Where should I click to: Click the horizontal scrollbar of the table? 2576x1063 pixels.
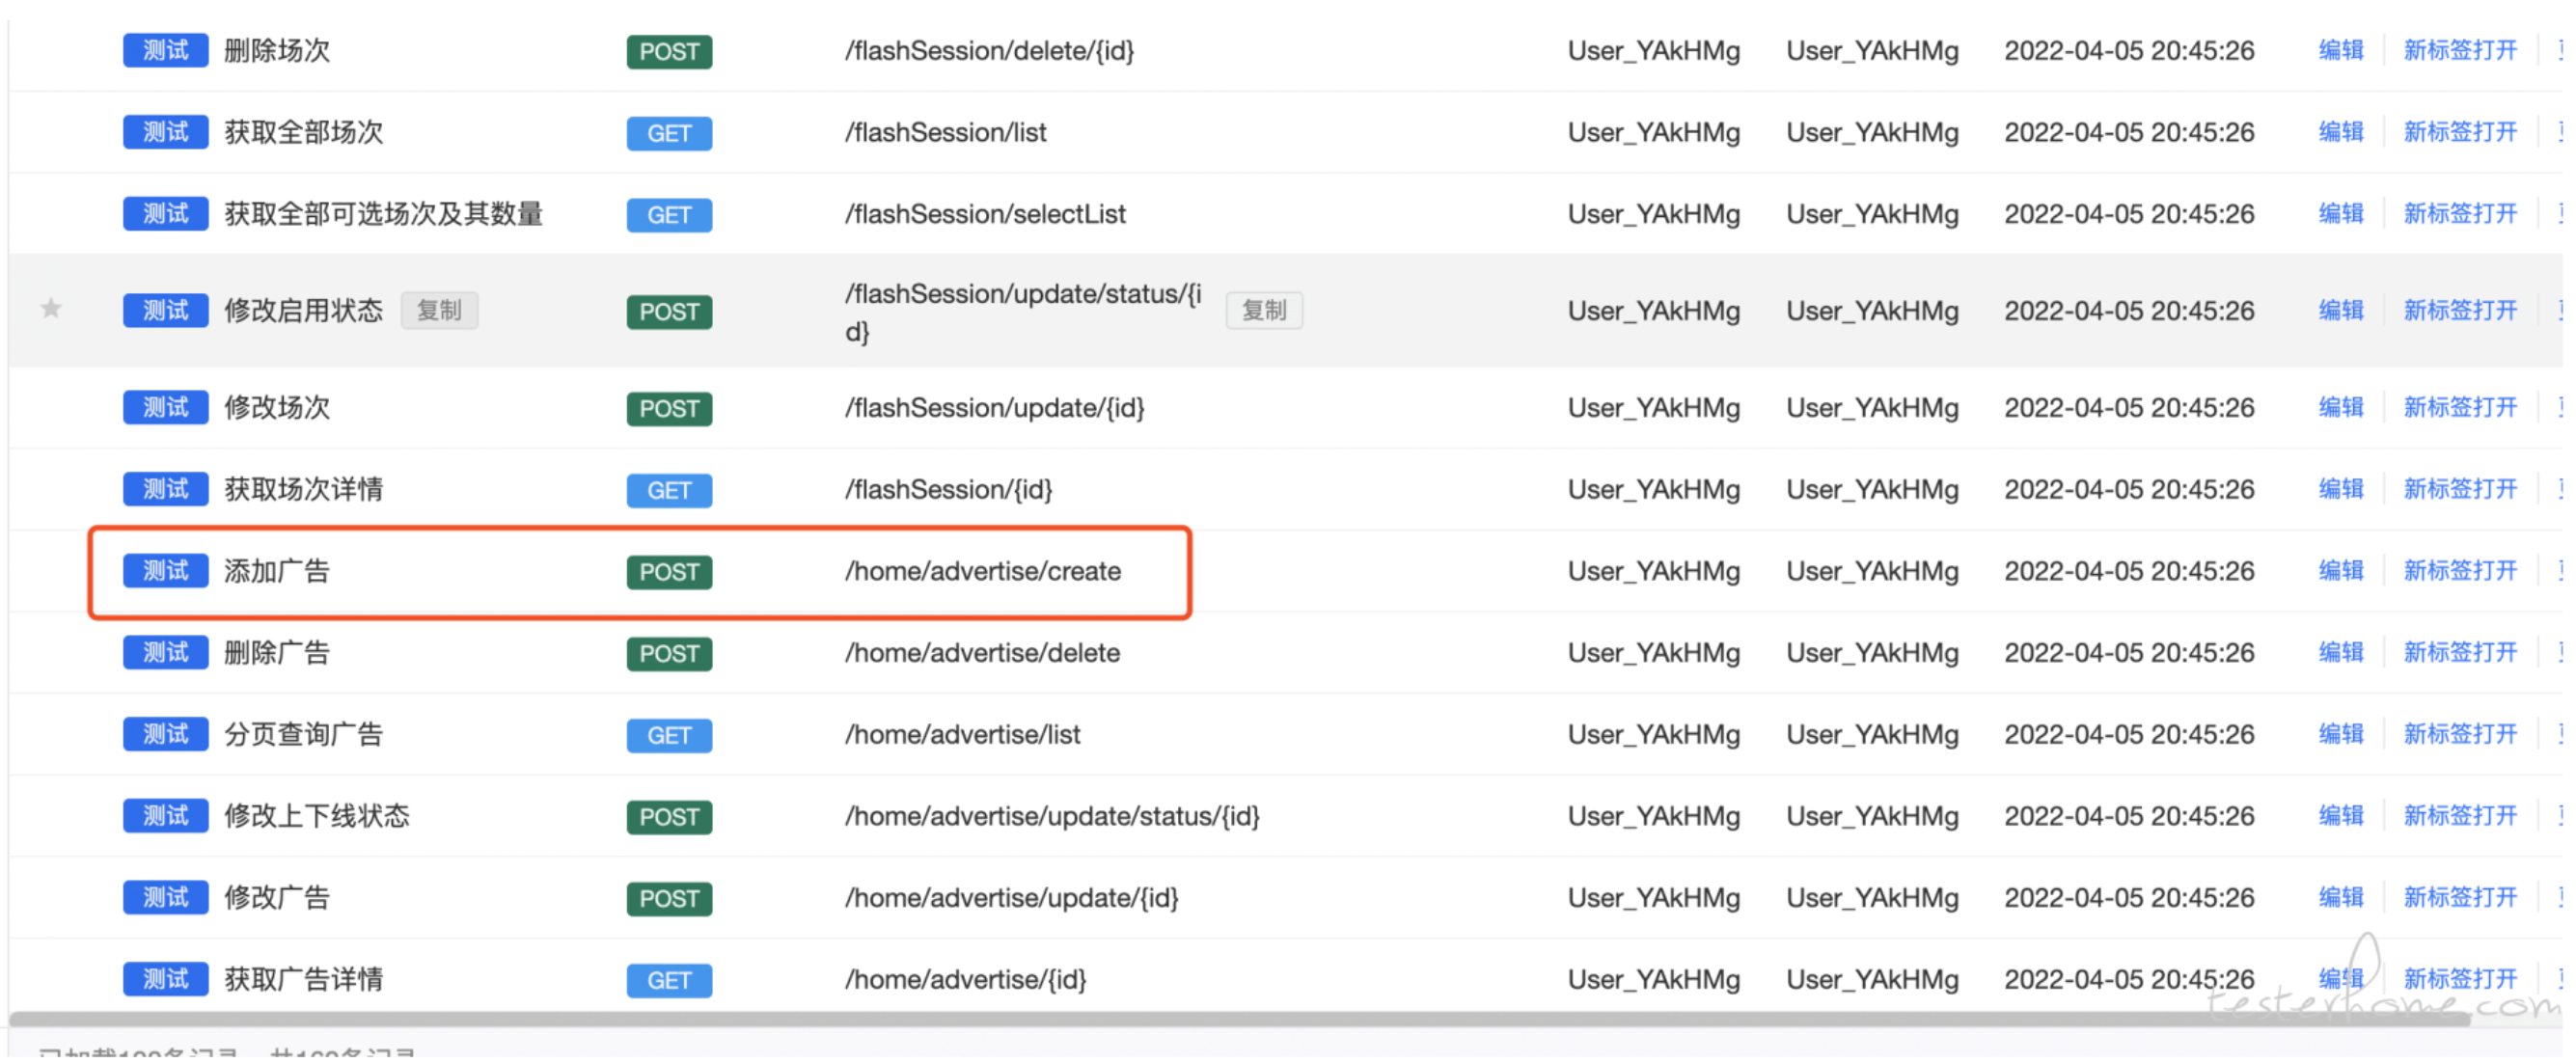click(x=1240, y=1019)
